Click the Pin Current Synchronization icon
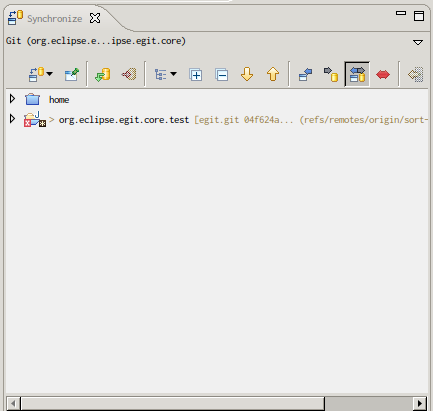This screenshot has width=433, height=411. (72, 74)
